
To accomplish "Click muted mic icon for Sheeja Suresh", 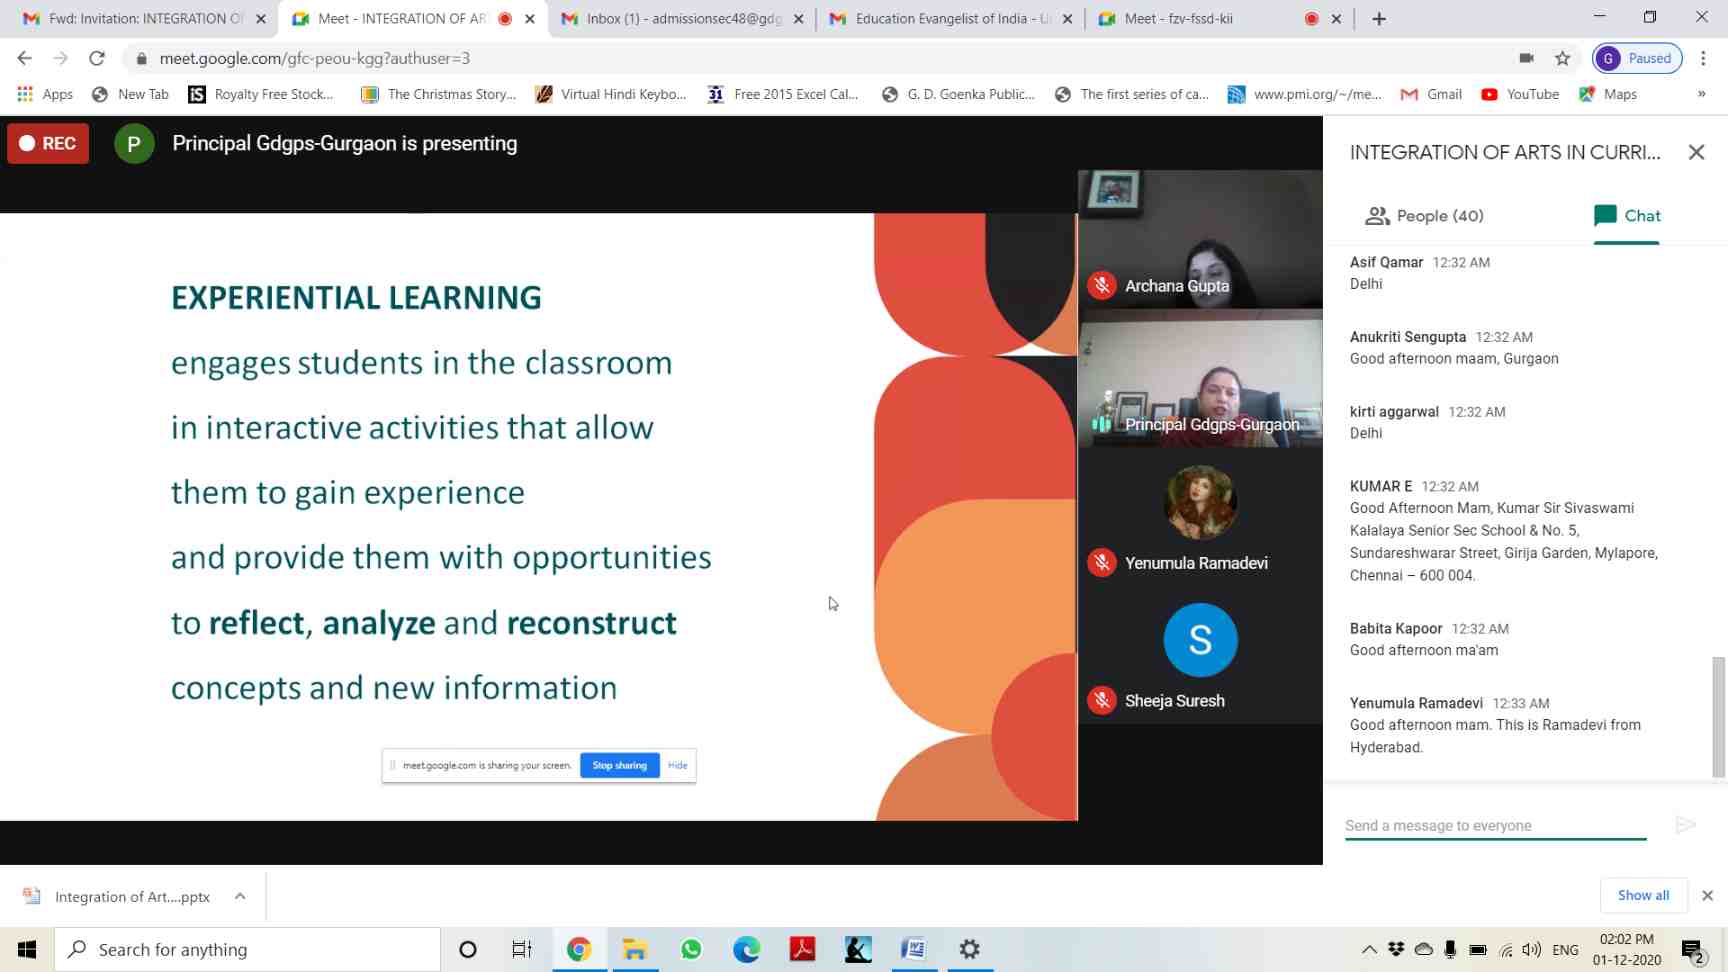I will click(1102, 701).
